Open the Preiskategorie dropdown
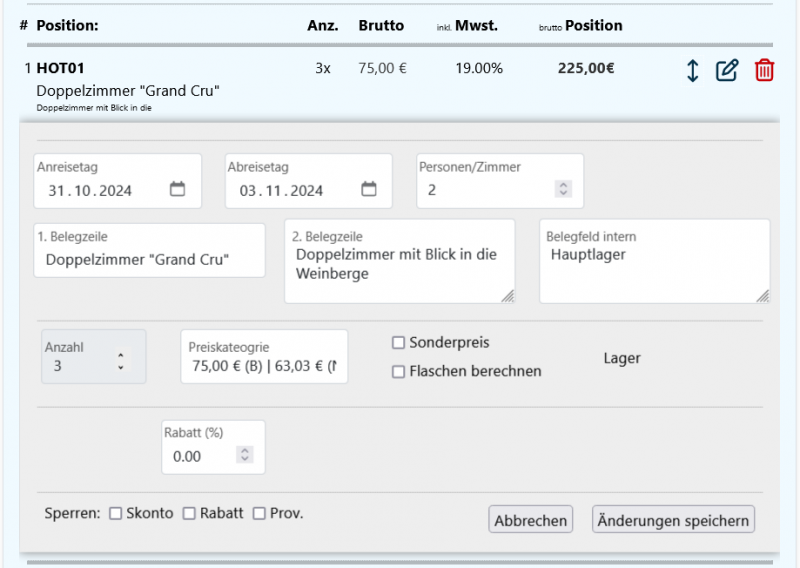 [264, 366]
